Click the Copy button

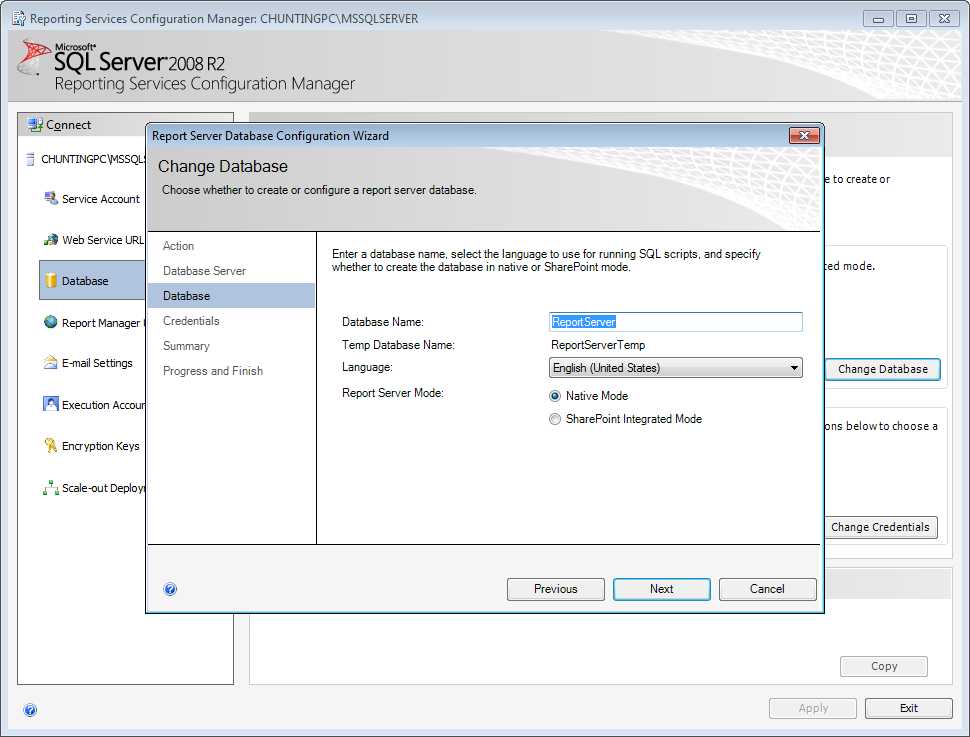(884, 666)
